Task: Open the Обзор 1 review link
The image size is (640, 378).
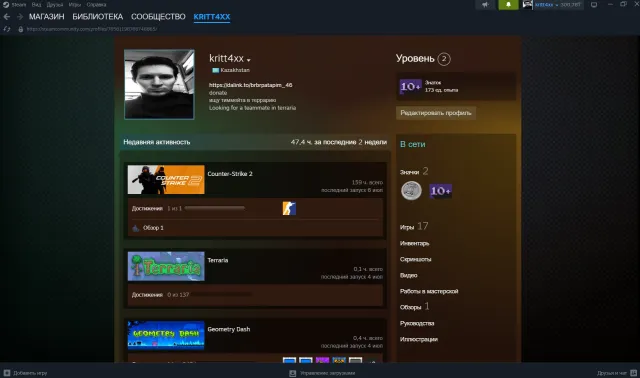Action: point(153,228)
